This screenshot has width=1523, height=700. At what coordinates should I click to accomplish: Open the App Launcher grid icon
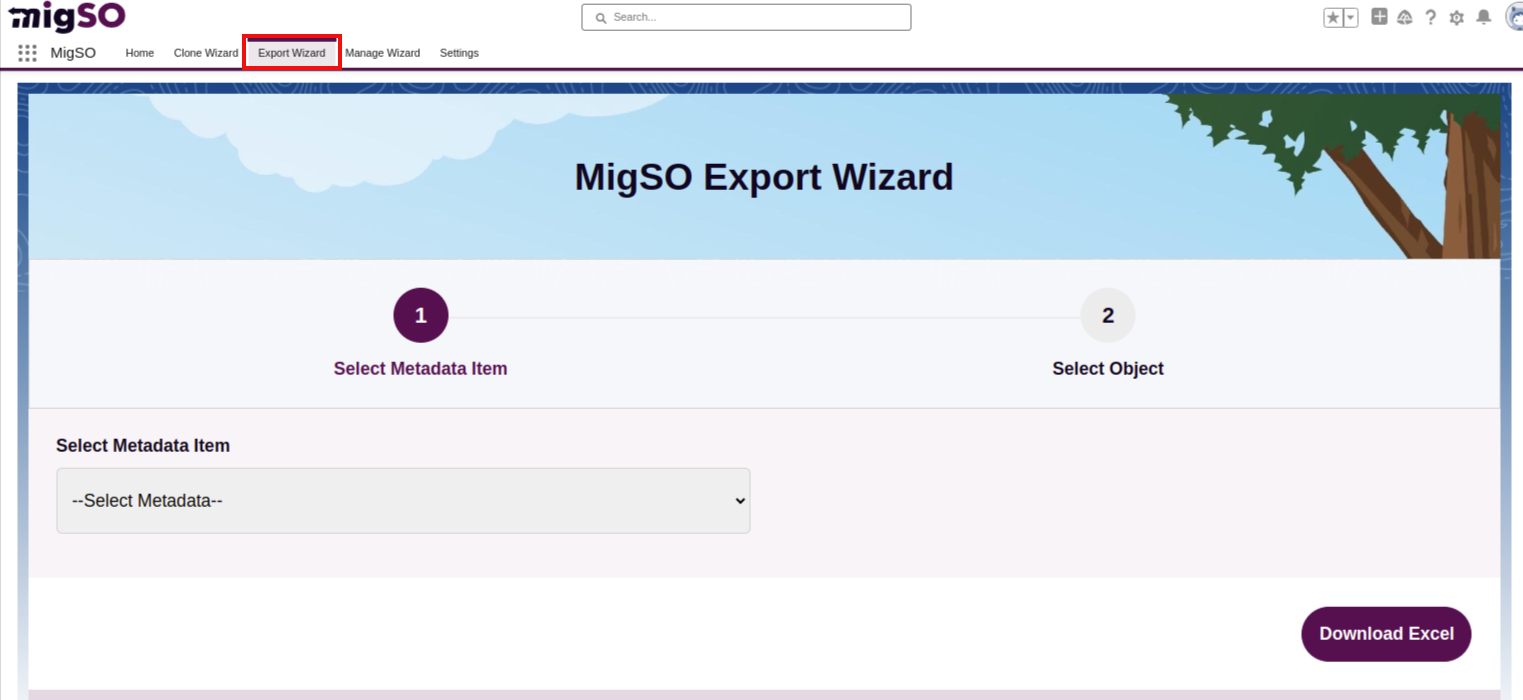pyautogui.click(x=27, y=53)
